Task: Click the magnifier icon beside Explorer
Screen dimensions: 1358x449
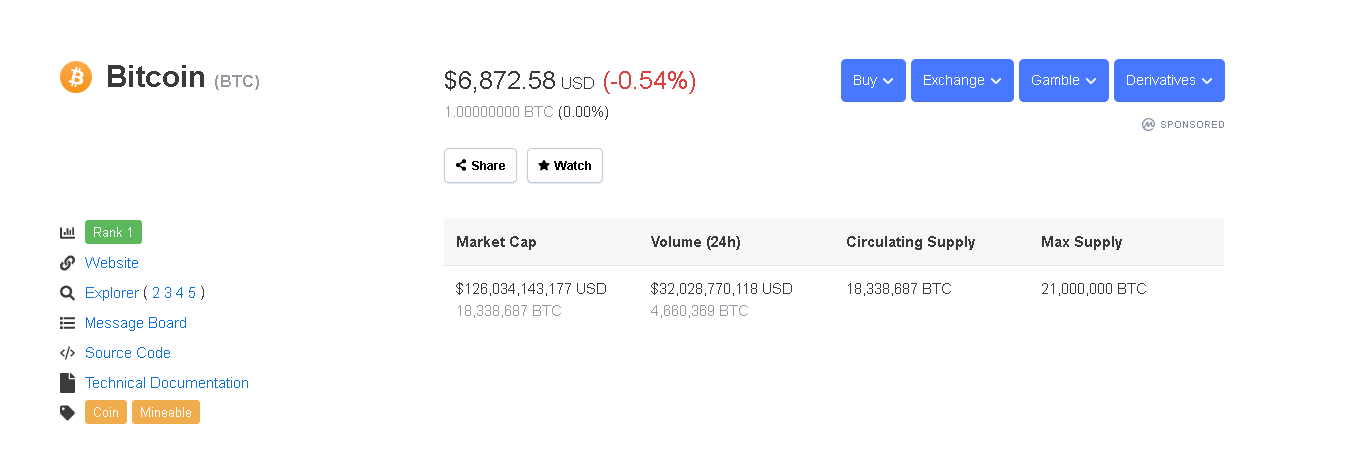Action: [x=67, y=293]
